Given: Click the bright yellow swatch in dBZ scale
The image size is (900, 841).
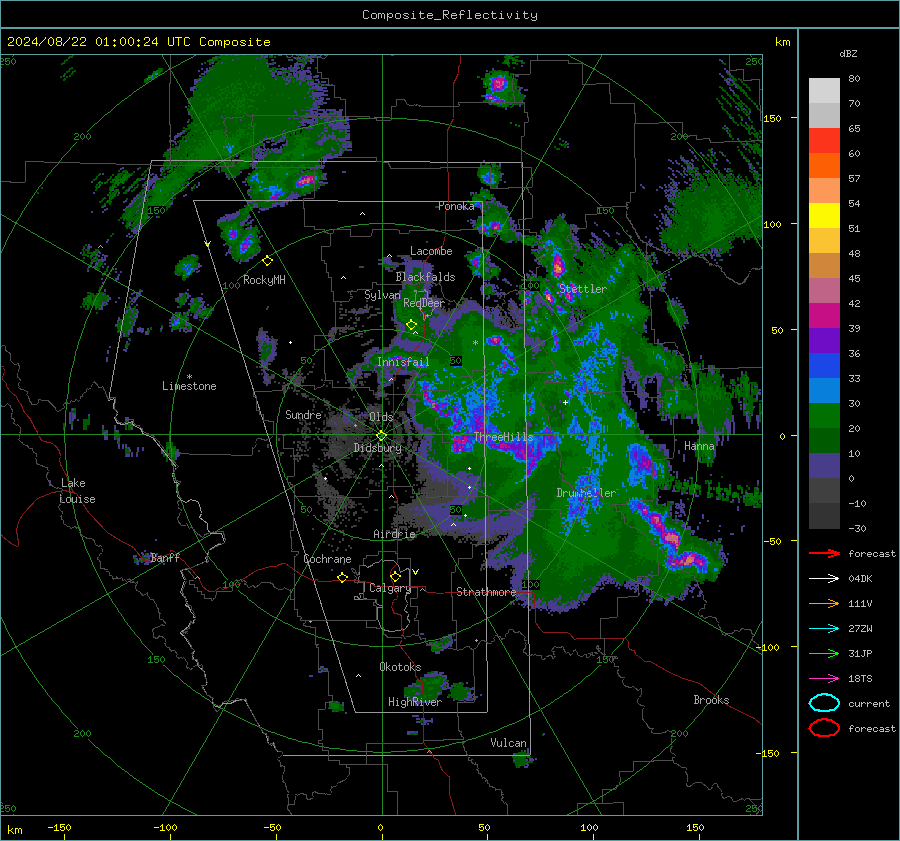Looking at the screenshot, I should [824, 216].
